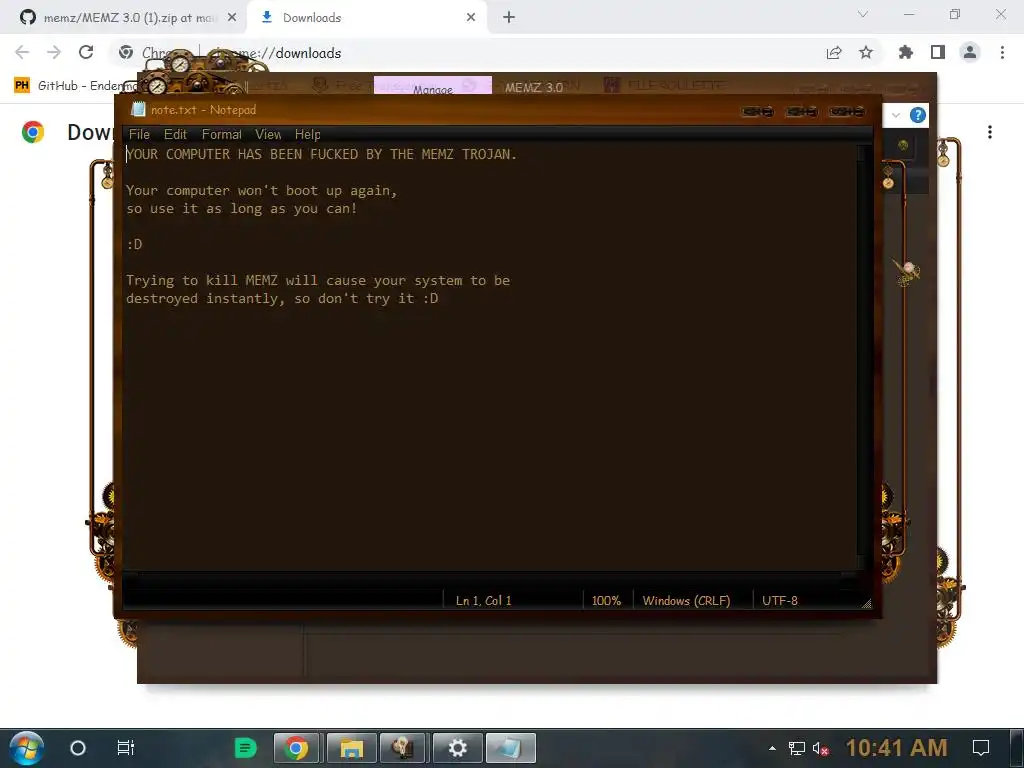Image resolution: width=1024 pixels, height=768 pixels.
Task: Click the 10:41 AM clock
Action: (x=897, y=748)
